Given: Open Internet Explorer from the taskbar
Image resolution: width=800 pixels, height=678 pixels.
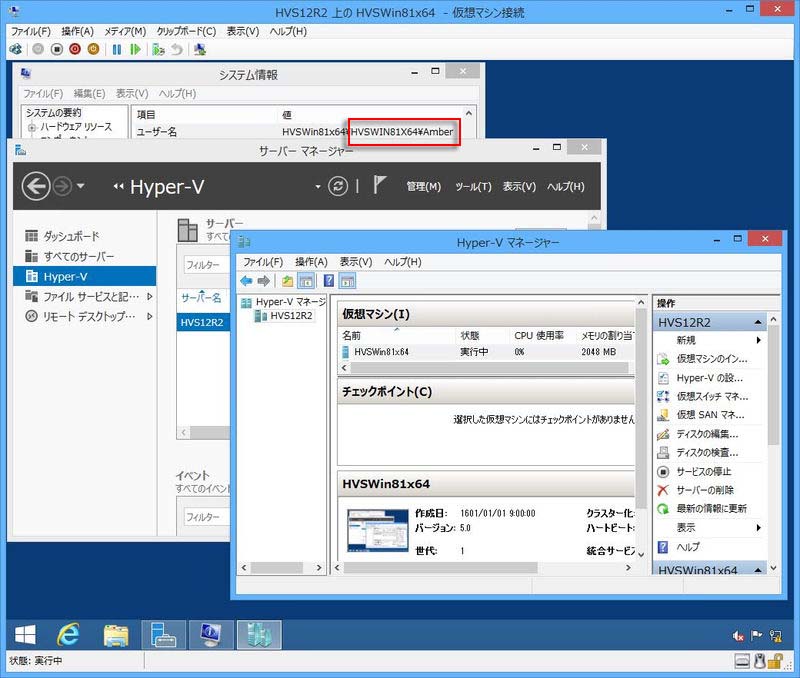Looking at the screenshot, I should click(68, 635).
